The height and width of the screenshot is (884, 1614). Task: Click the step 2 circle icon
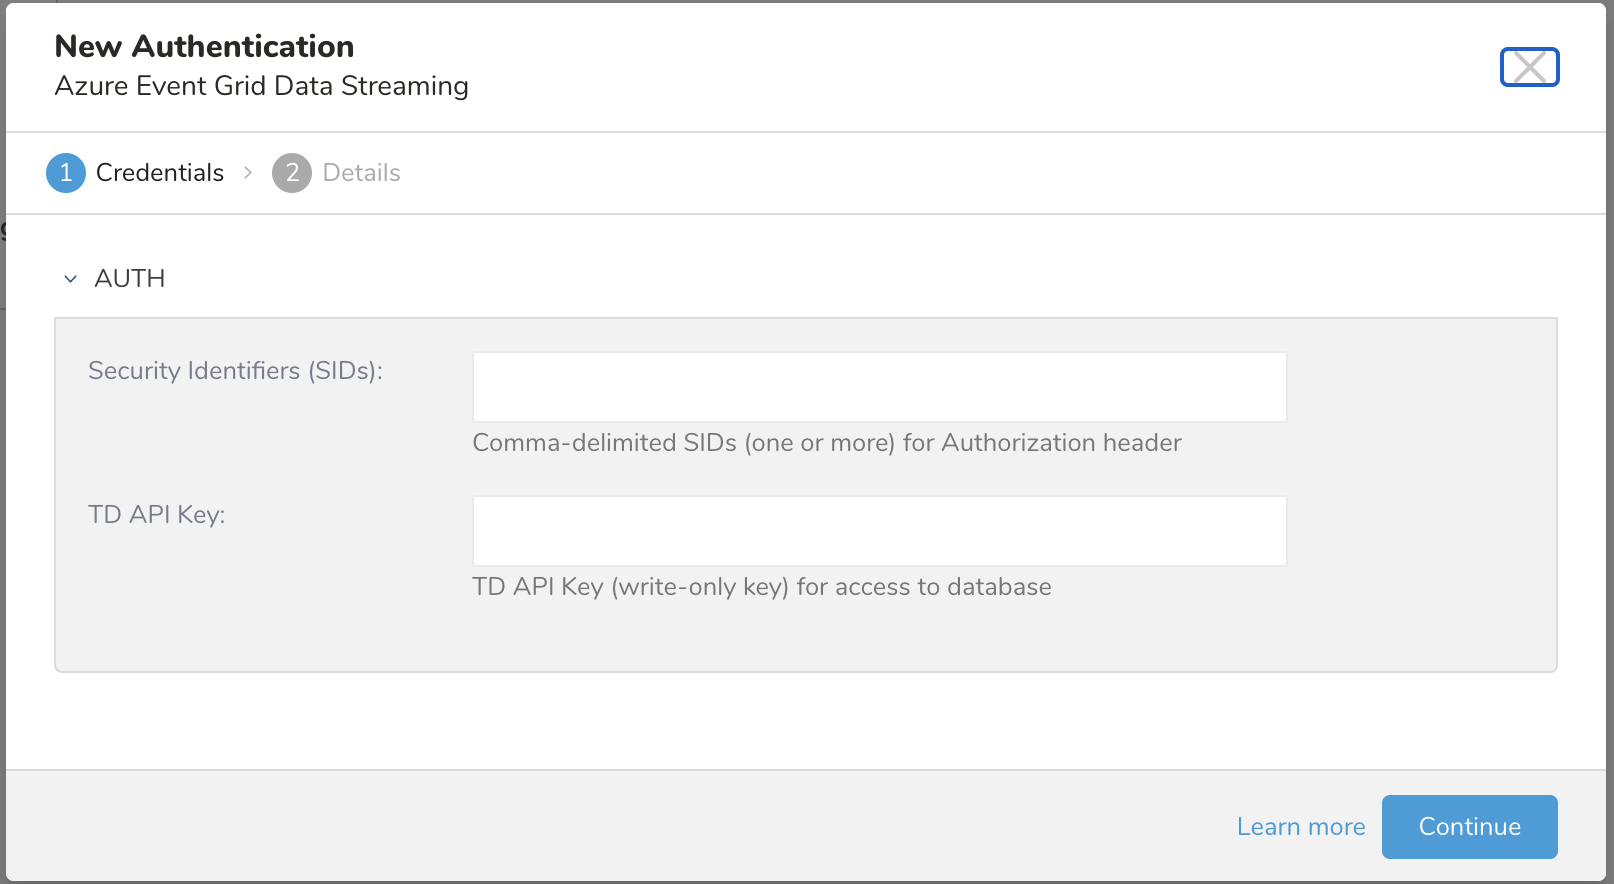[x=292, y=173]
